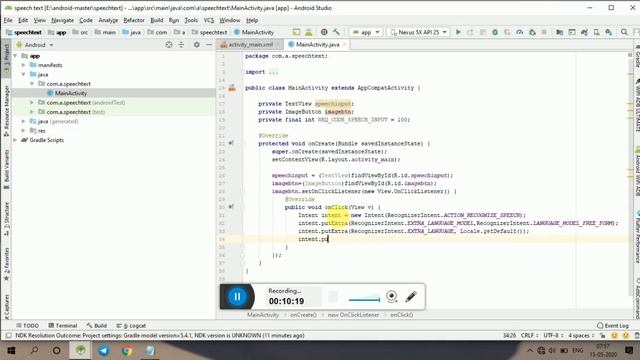Open the Build tool window
640x360 pixels.
(x=97, y=325)
